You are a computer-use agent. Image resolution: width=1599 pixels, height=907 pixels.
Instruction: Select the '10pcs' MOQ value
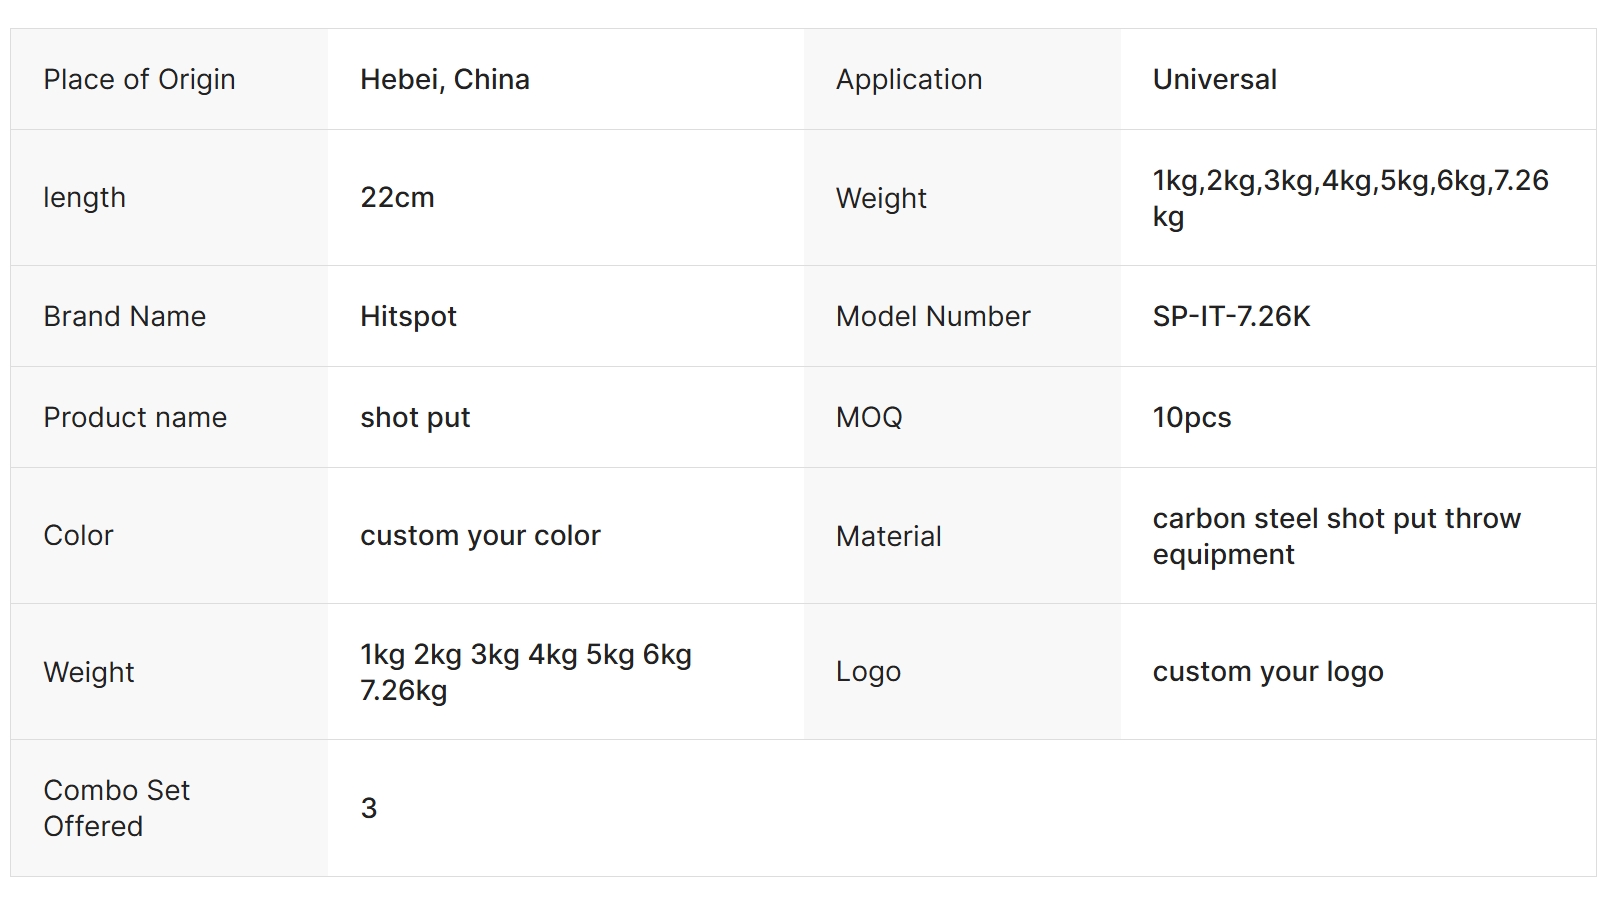1191,418
